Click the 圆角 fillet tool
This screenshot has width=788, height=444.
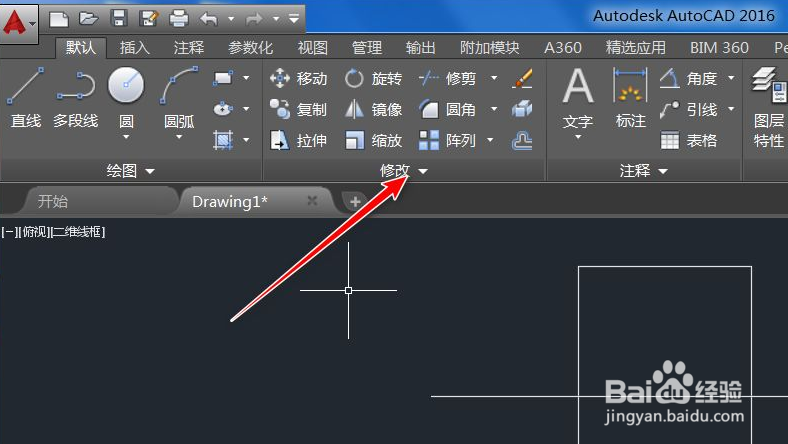pos(447,109)
